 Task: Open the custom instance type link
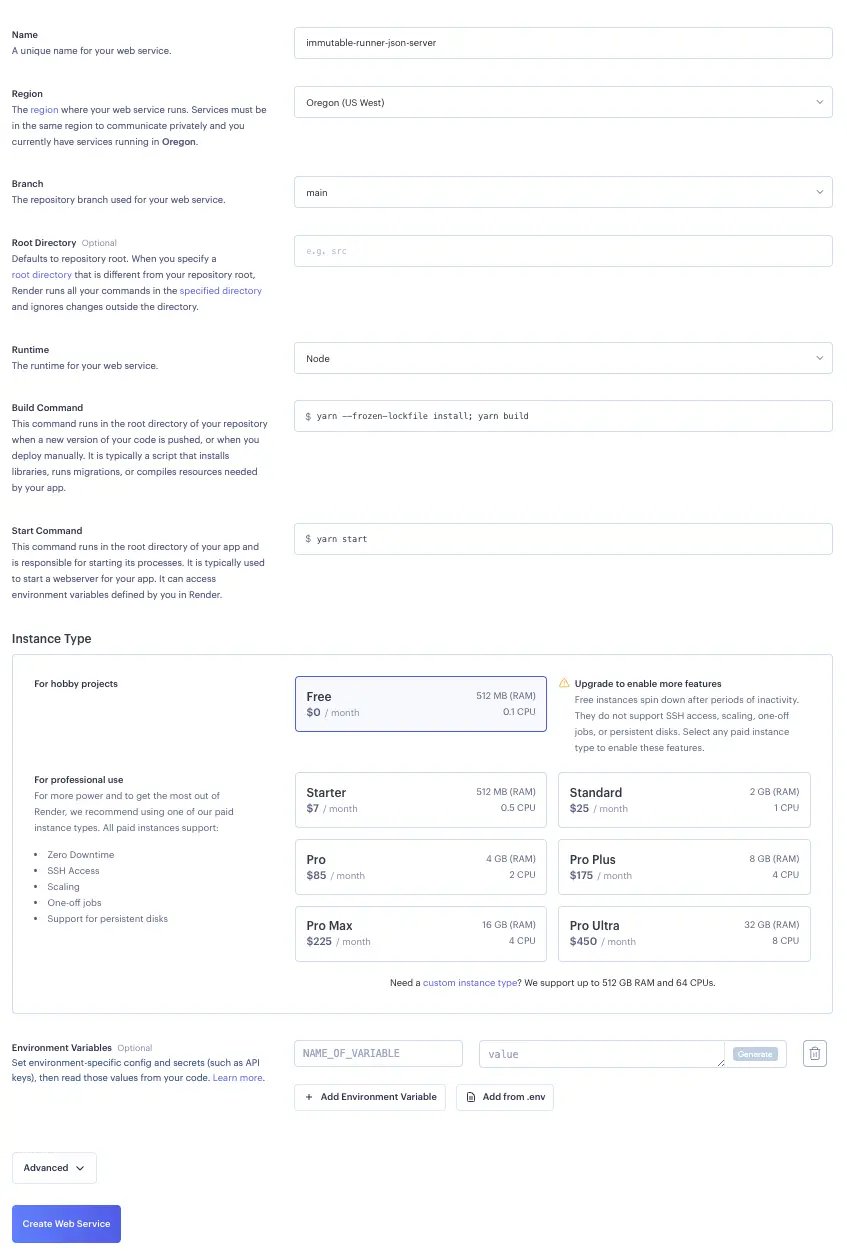(470, 983)
